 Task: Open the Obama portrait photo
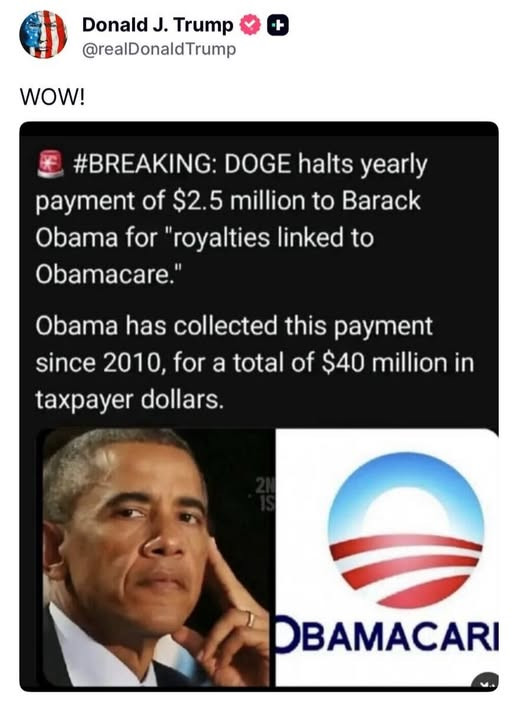(156, 557)
